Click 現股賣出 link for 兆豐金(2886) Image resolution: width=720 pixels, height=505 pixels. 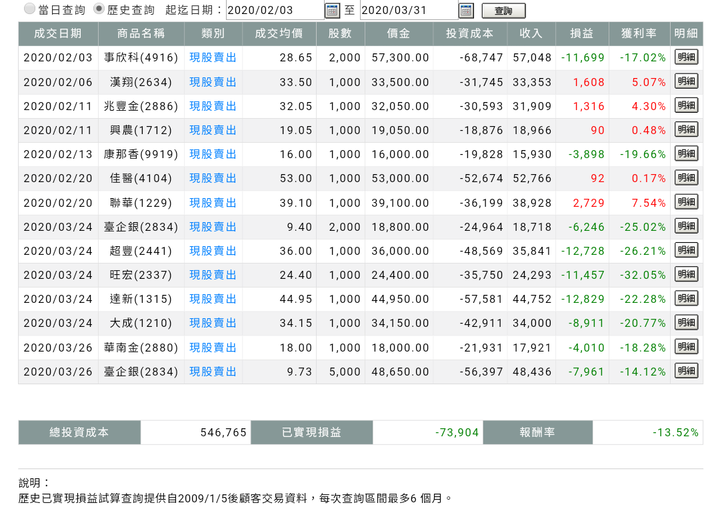(x=213, y=106)
